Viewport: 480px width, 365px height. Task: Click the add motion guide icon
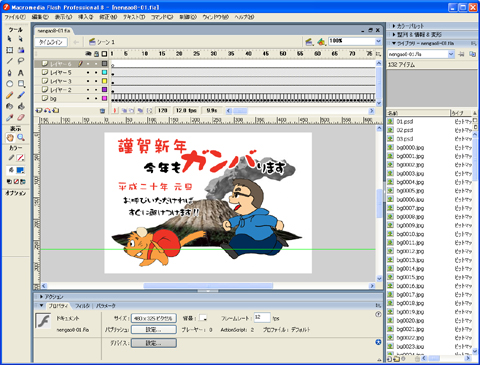47,110
